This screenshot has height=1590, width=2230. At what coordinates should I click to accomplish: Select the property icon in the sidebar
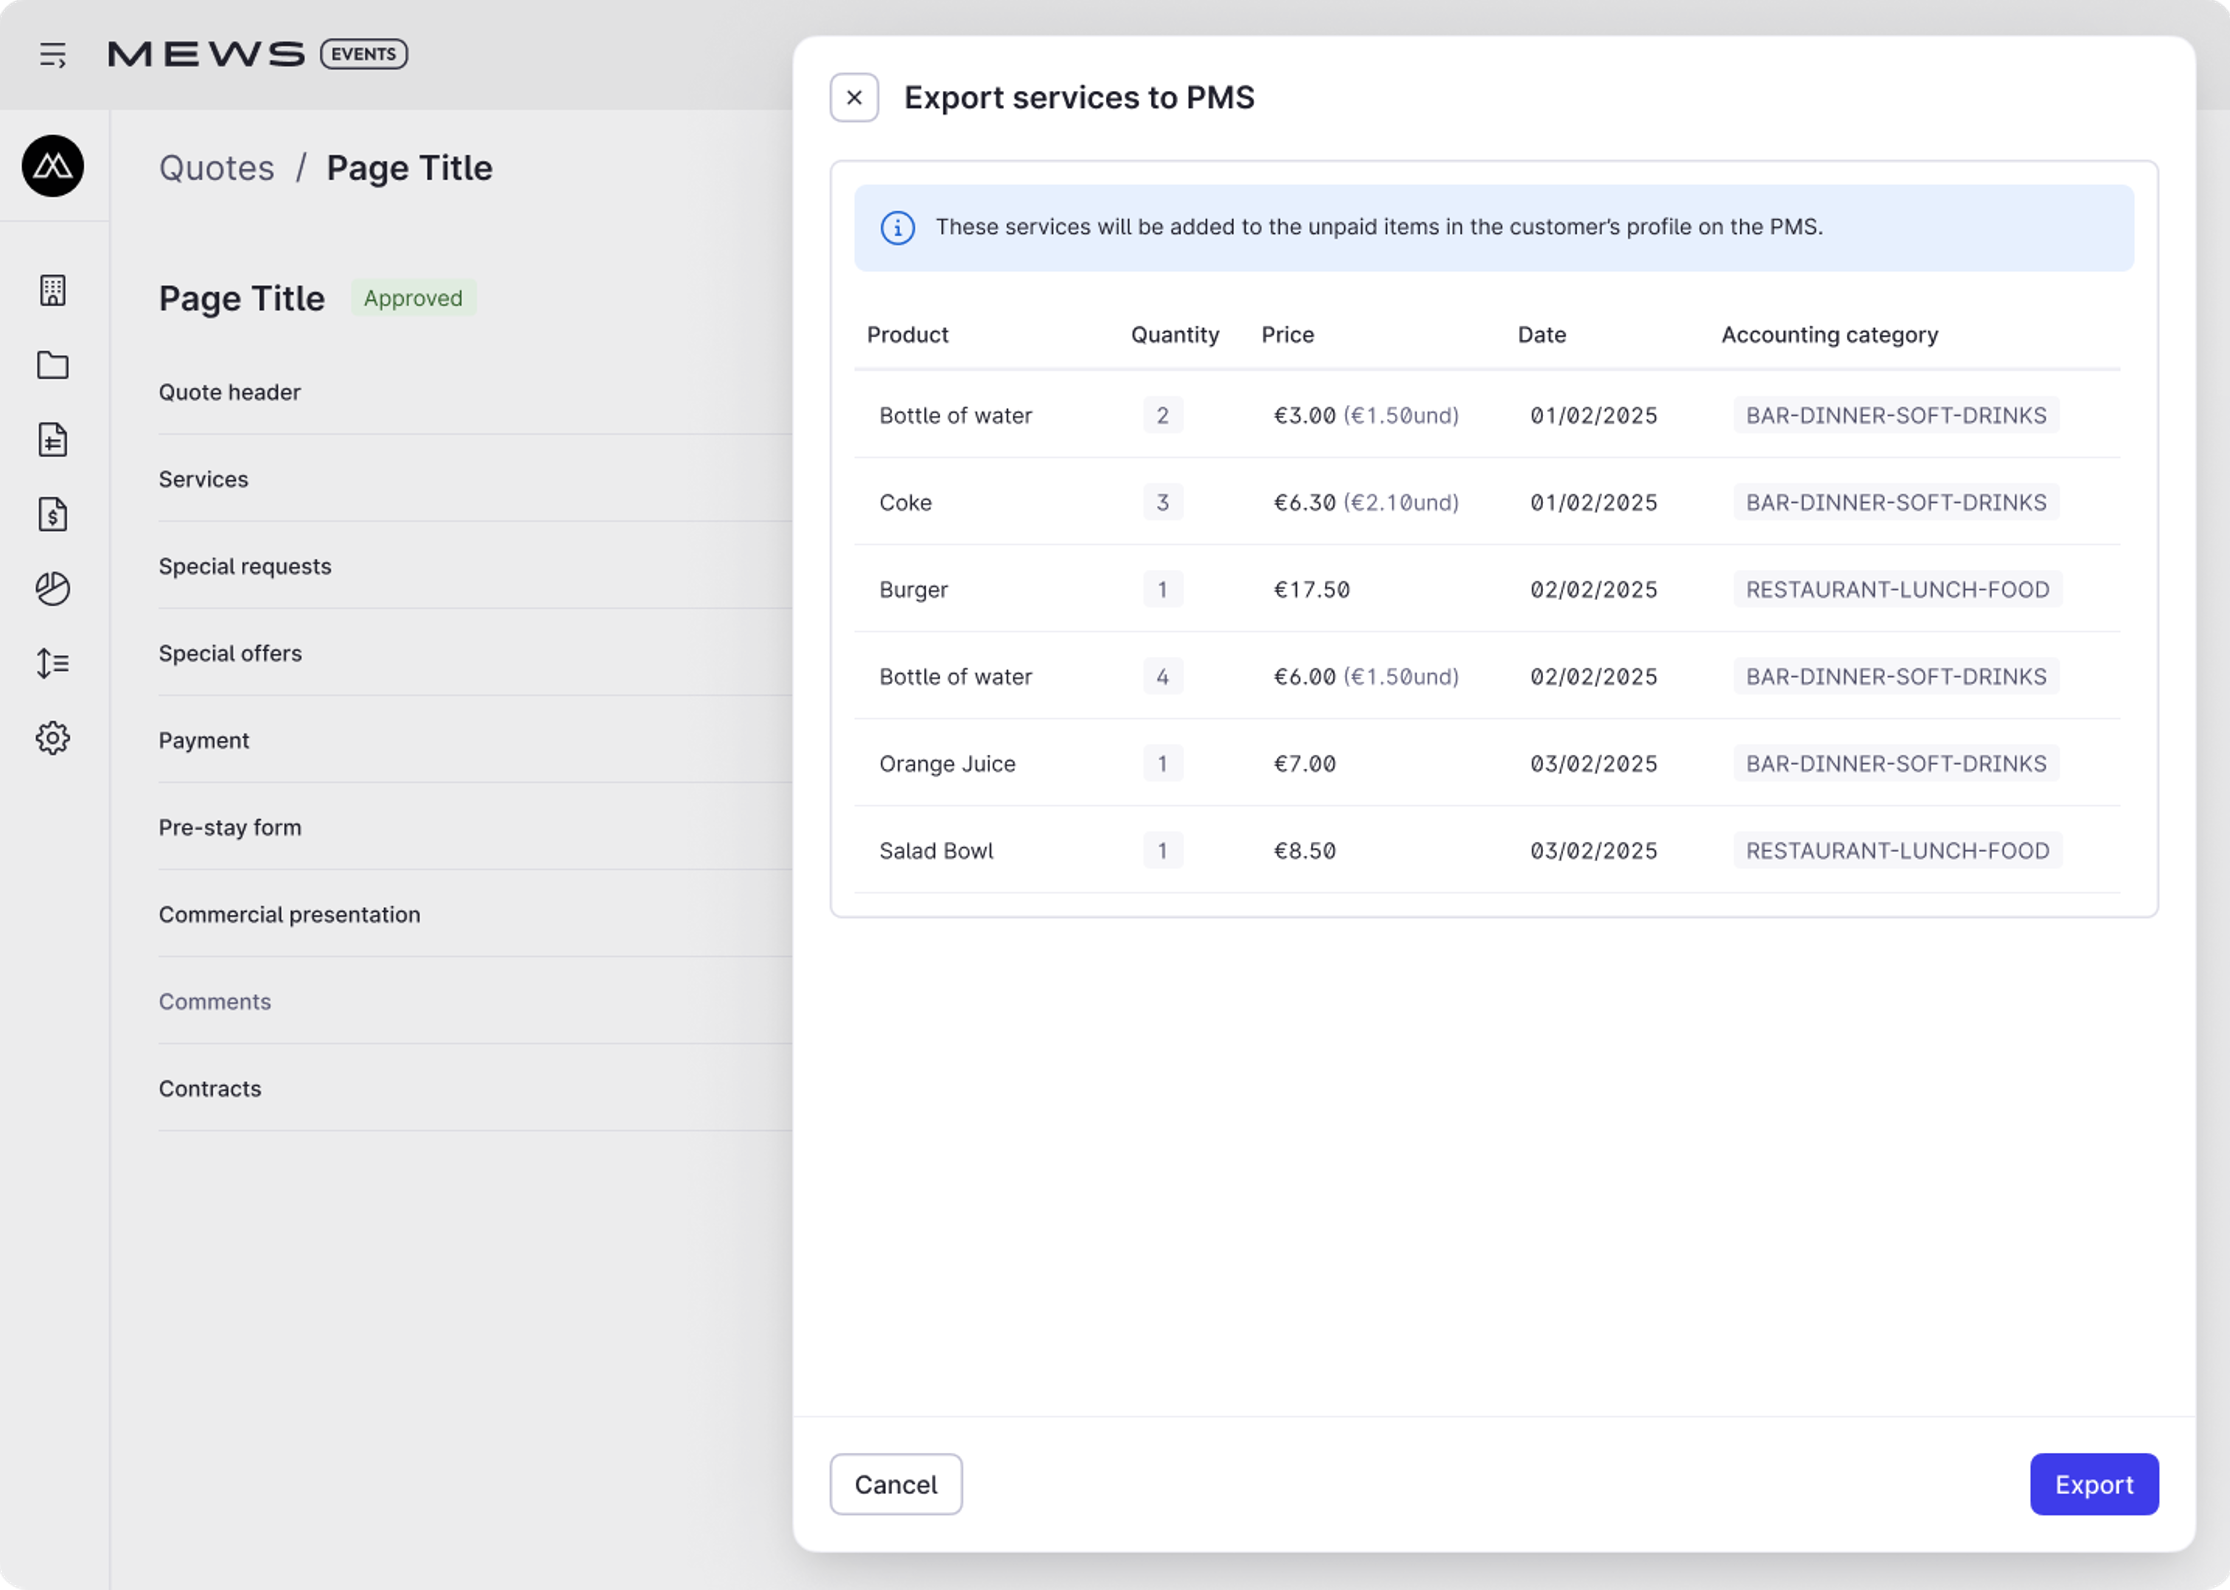coord(53,290)
